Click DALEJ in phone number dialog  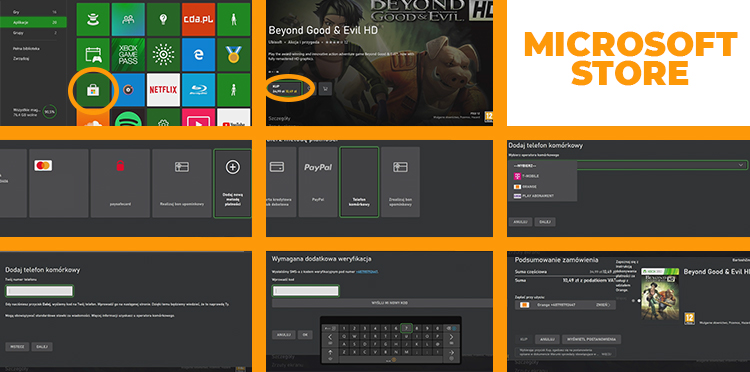[42, 347]
